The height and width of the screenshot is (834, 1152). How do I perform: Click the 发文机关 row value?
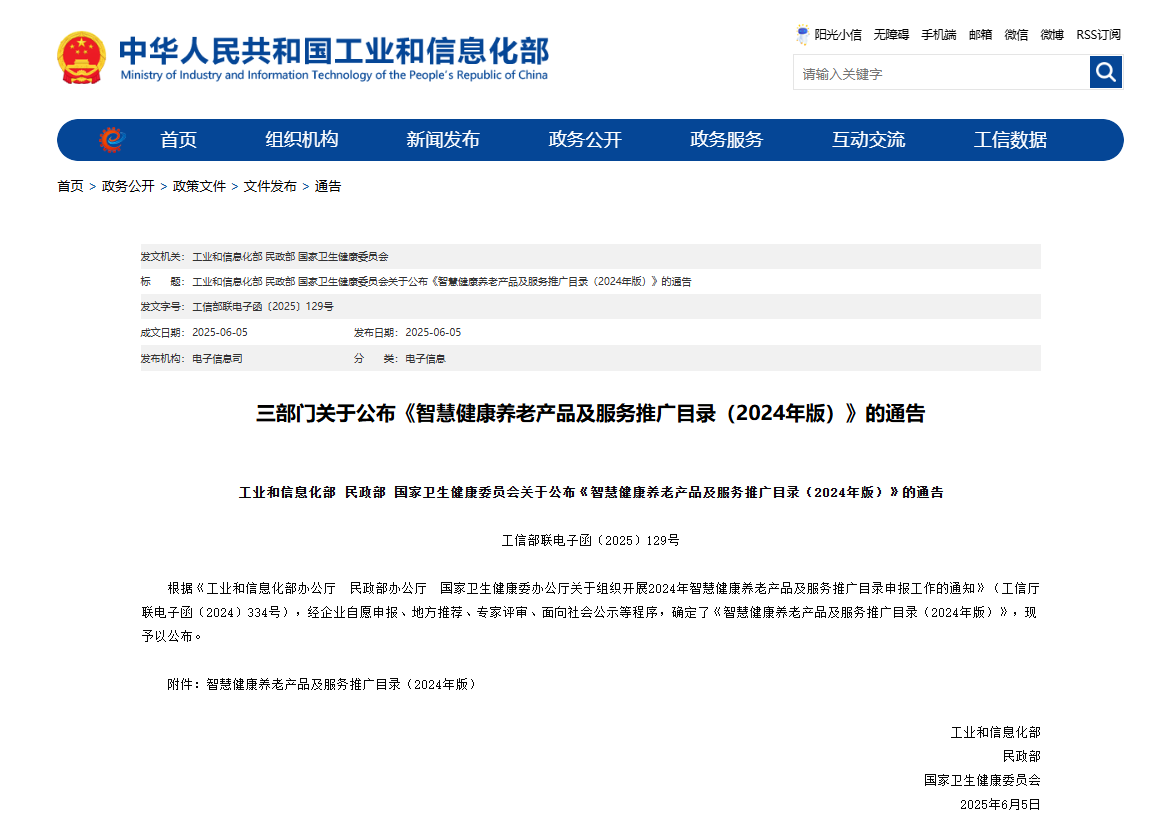point(290,256)
